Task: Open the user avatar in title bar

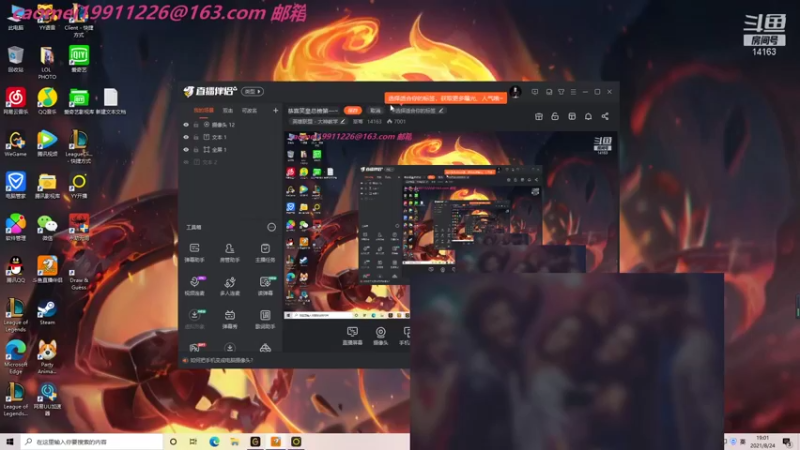Action: tap(515, 92)
